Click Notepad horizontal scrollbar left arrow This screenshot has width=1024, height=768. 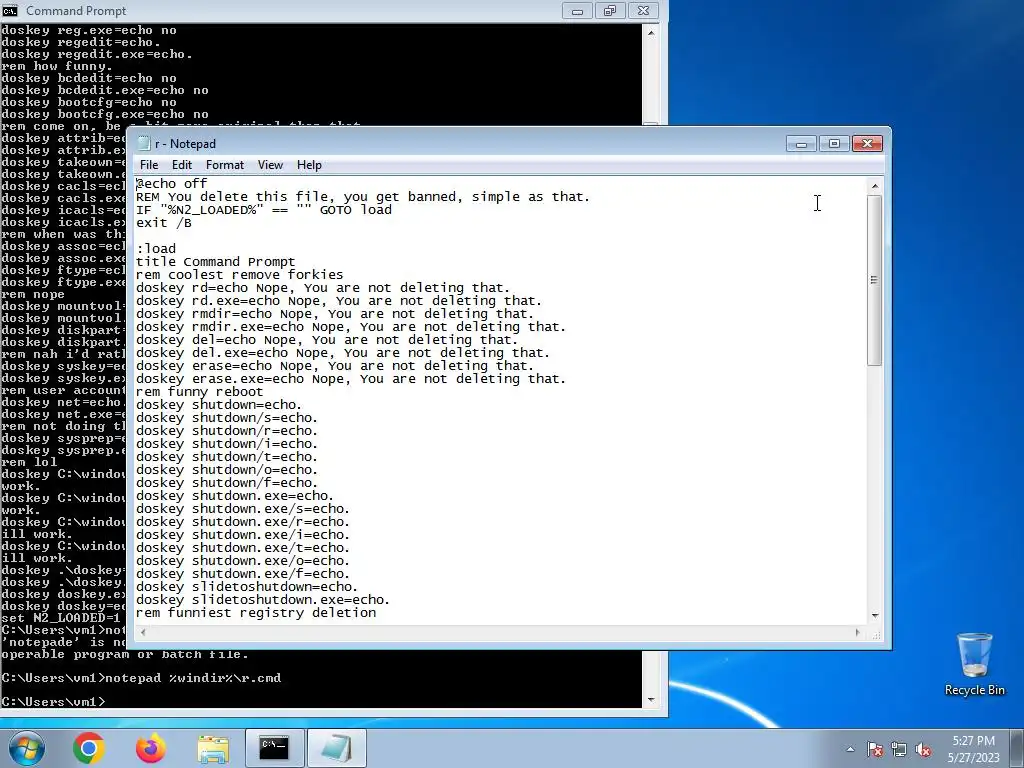[143, 632]
